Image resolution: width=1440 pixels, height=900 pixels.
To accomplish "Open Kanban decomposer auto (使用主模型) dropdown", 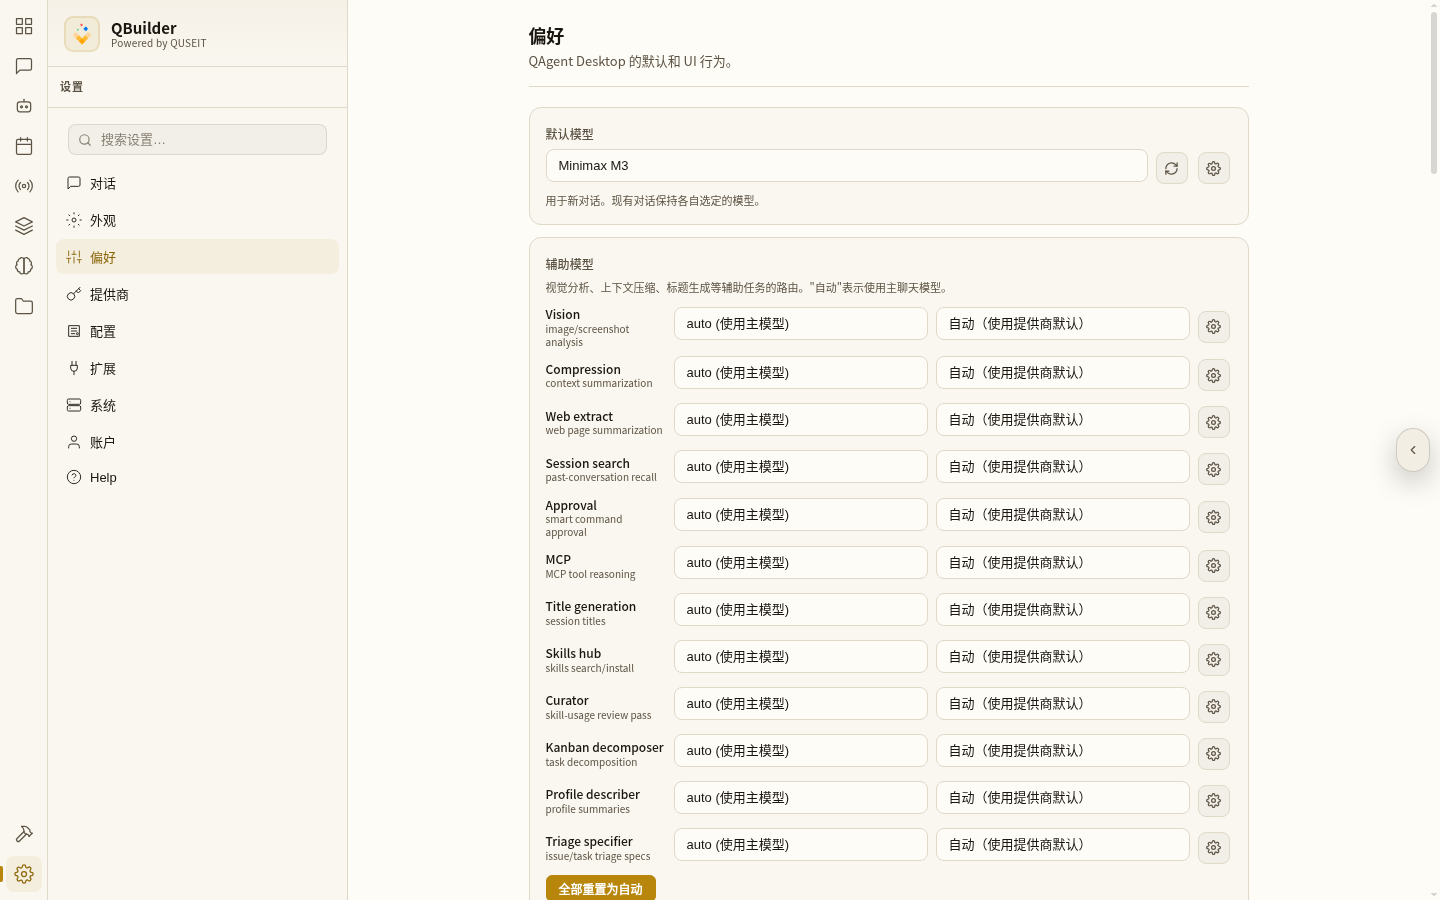I will coord(801,751).
